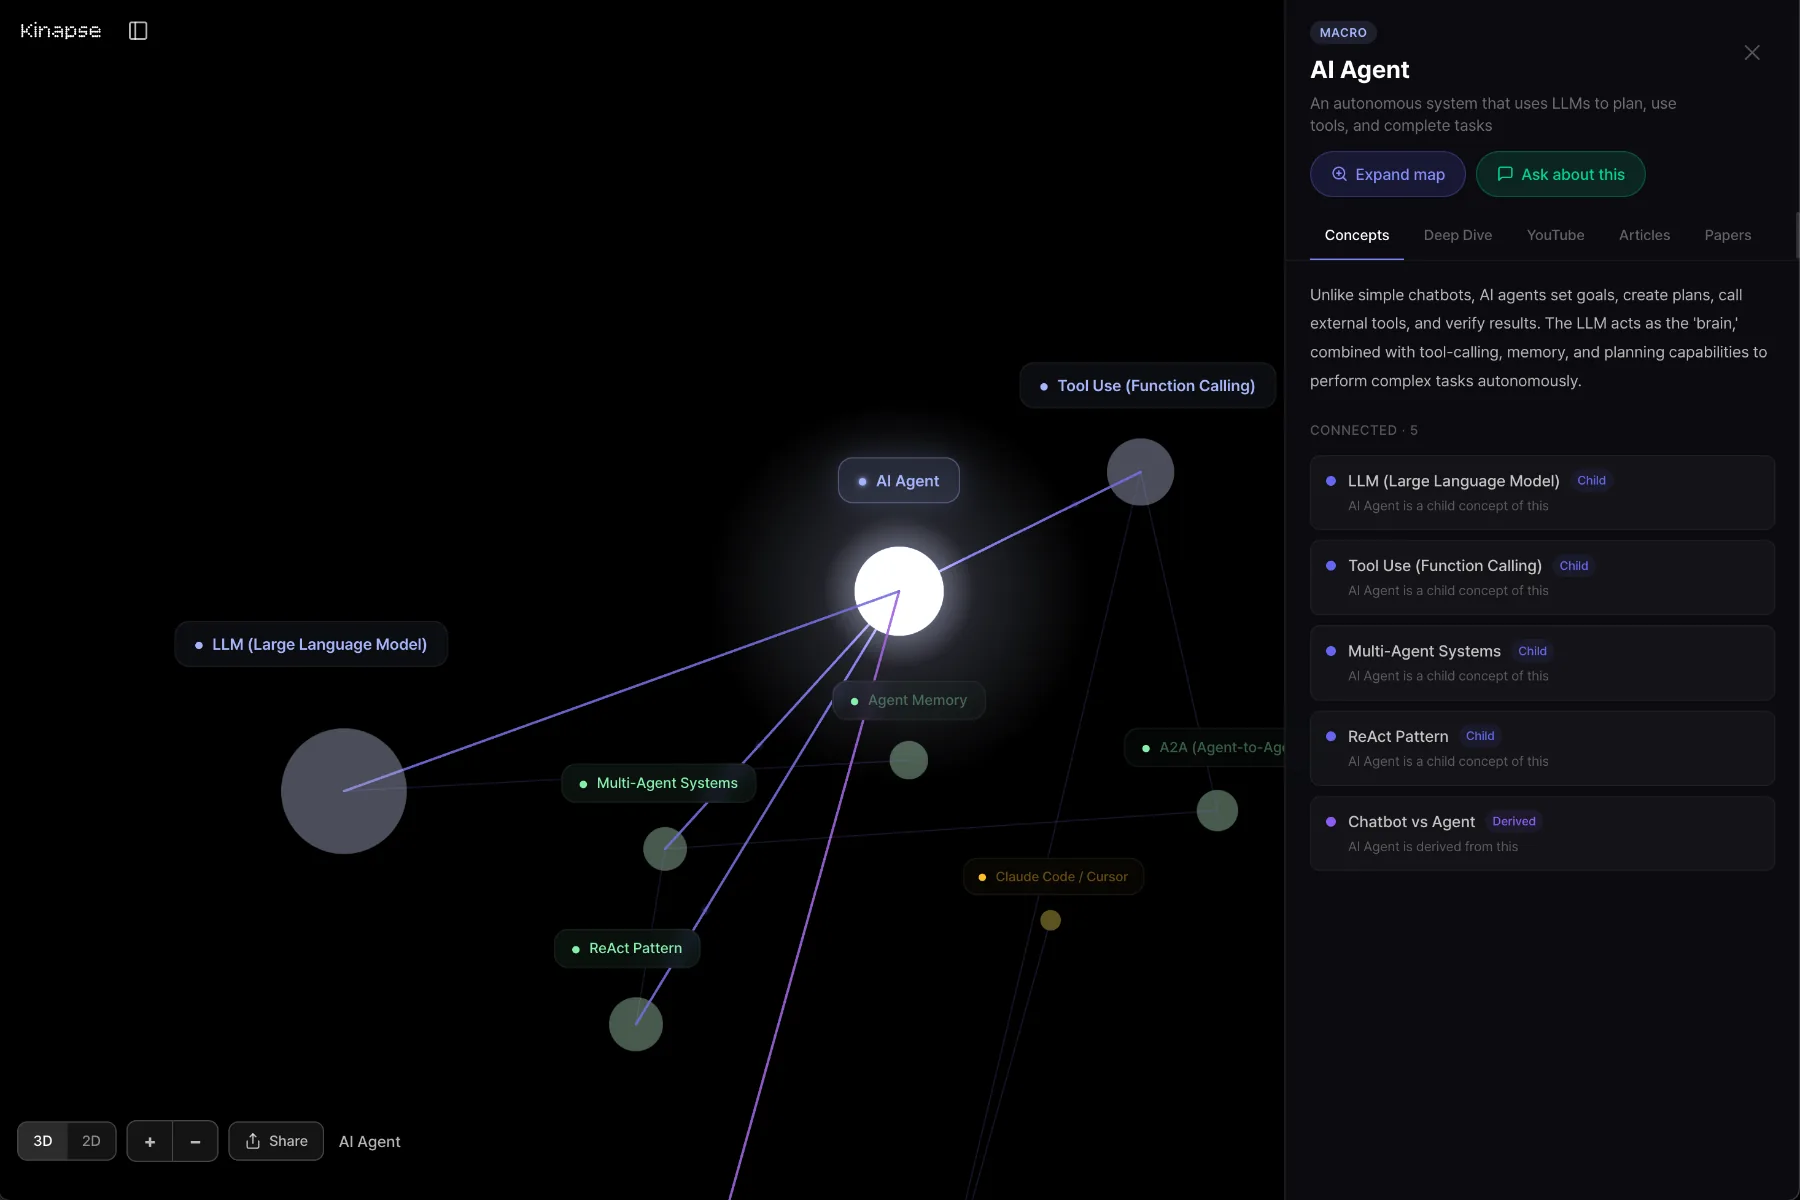
Task: Click the zoom out minus icon
Action: (x=195, y=1141)
